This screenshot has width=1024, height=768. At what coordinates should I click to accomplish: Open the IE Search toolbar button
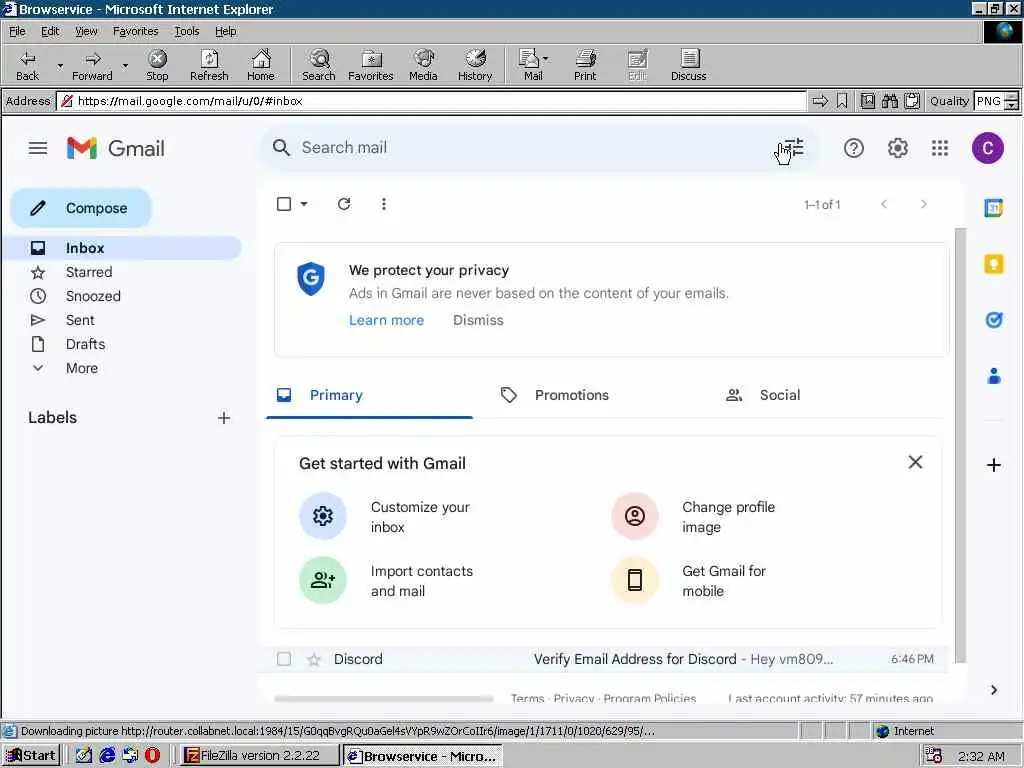coord(319,65)
